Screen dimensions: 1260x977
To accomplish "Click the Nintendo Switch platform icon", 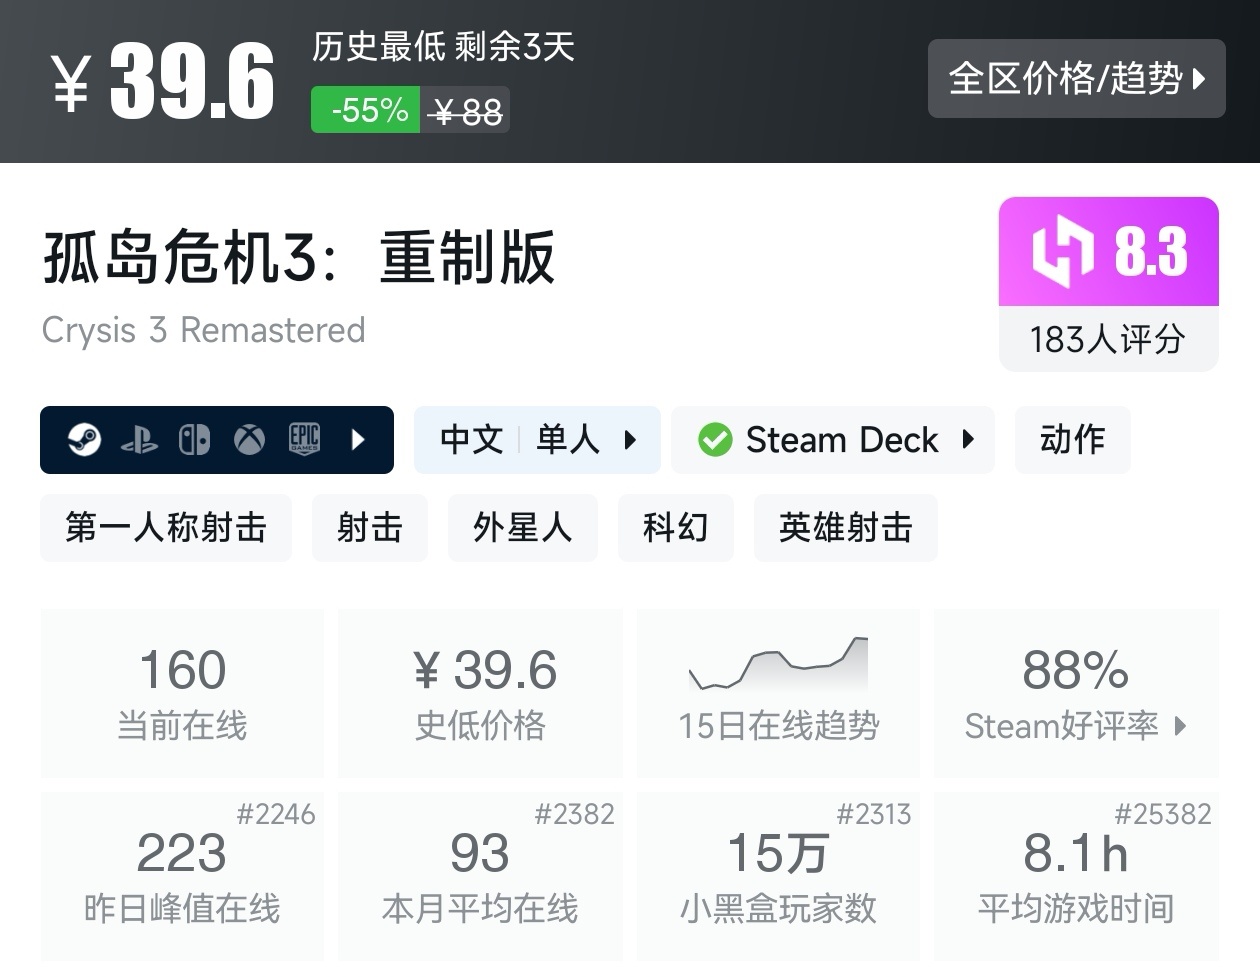I will pyautogui.click(x=194, y=440).
